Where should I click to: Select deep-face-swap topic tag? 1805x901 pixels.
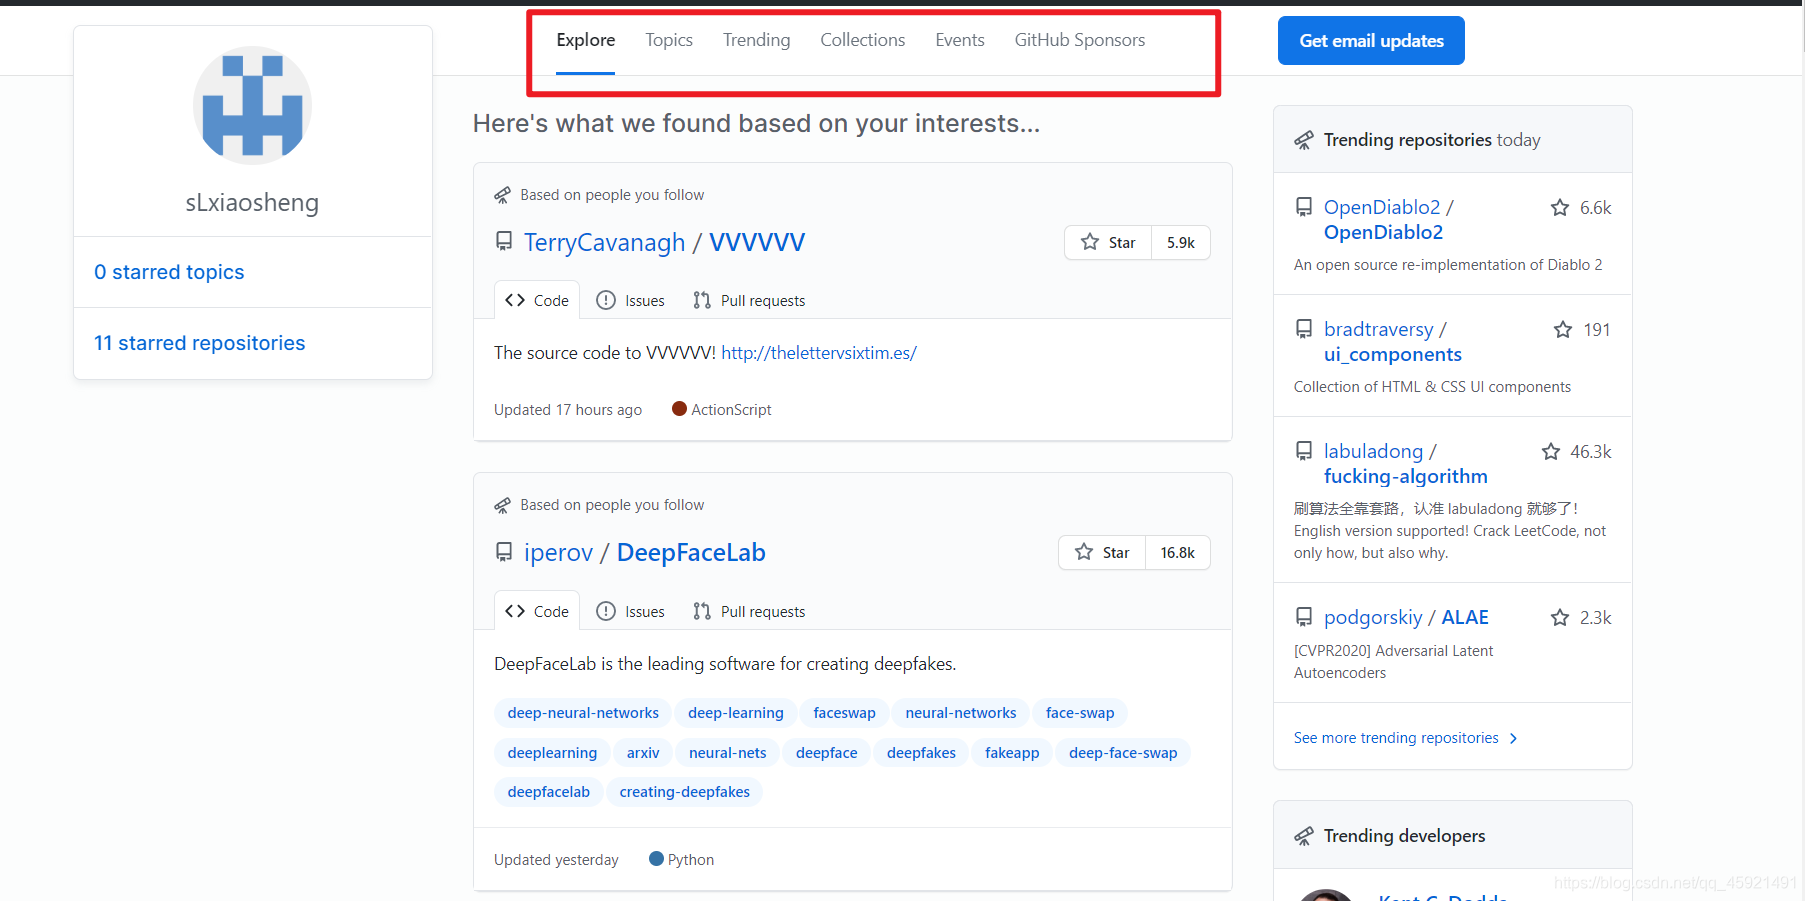click(1123, 753)
